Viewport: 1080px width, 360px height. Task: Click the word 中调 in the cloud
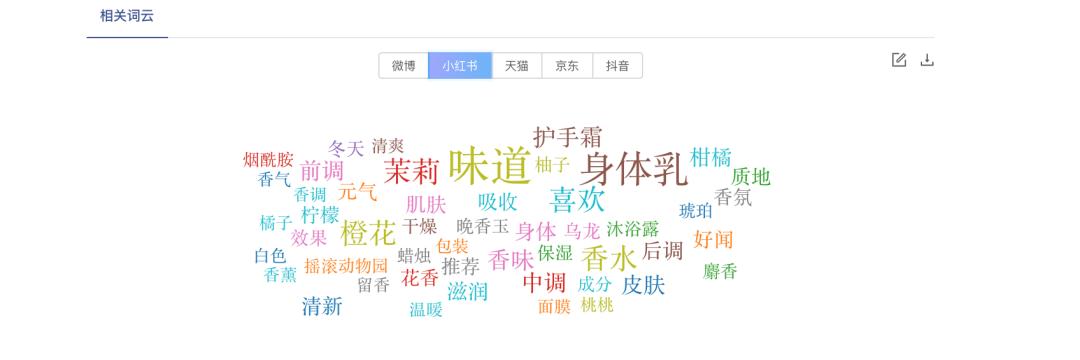(x=544, y=283)
